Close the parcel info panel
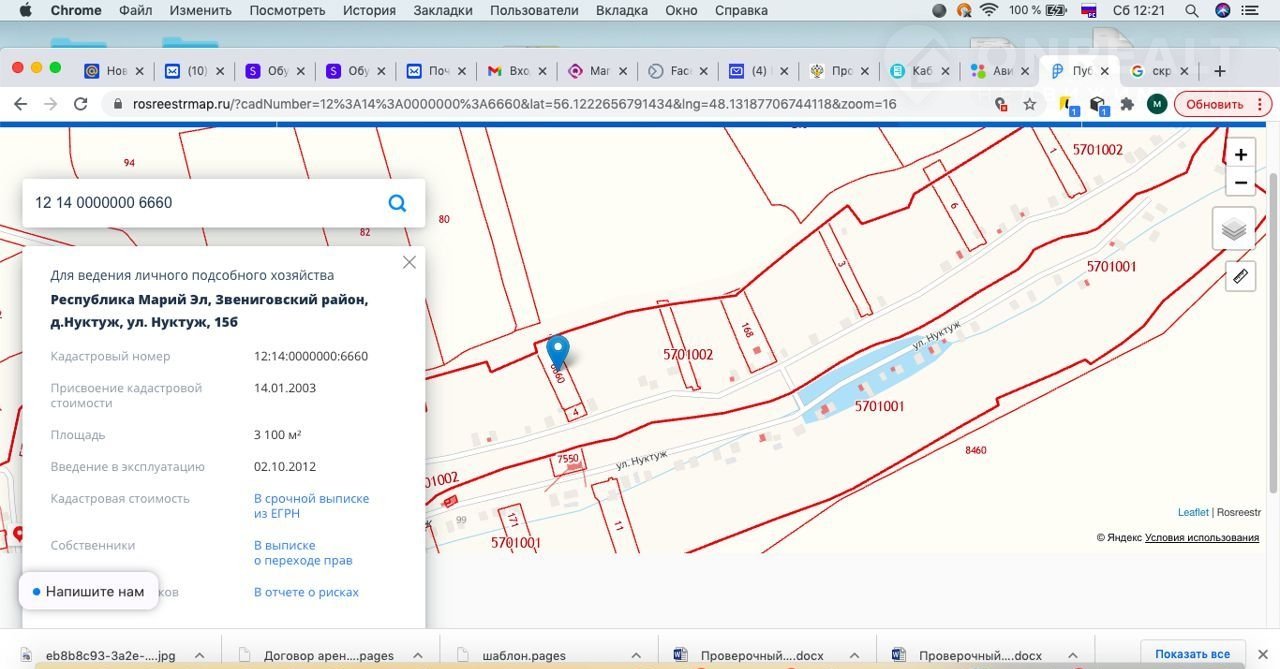1280x669 pixels. 409,262
